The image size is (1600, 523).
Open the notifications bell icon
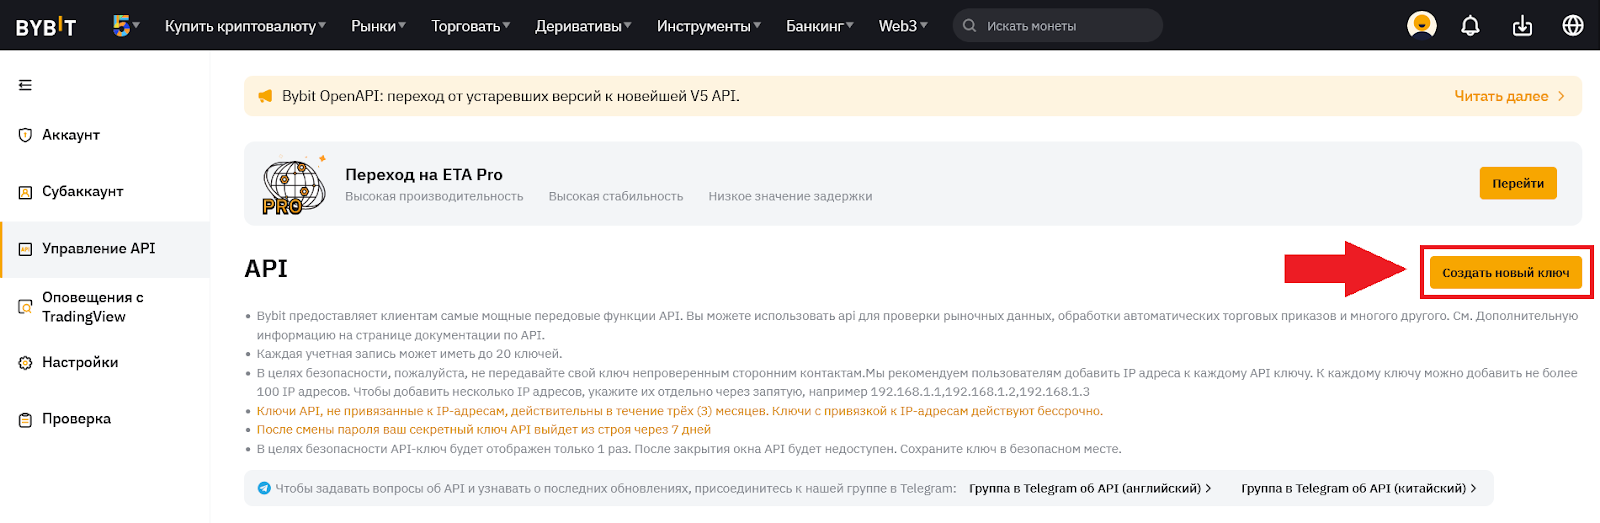point(1470,26)
